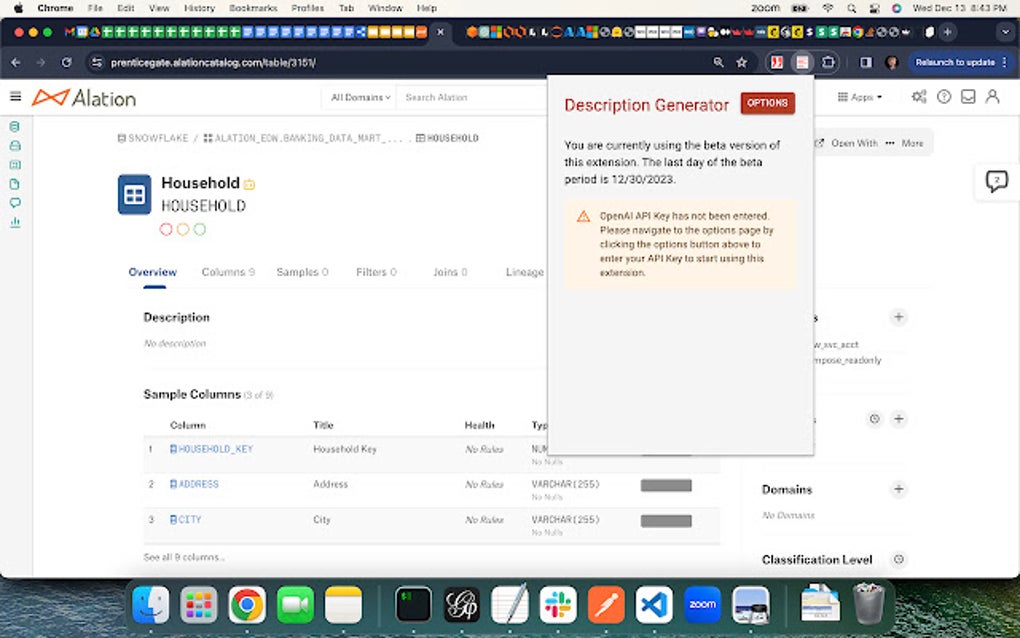This screenshot has width=1020, height=638.
Task: Open the settings gear in the top toolbar
Action: tap(919, 97)
